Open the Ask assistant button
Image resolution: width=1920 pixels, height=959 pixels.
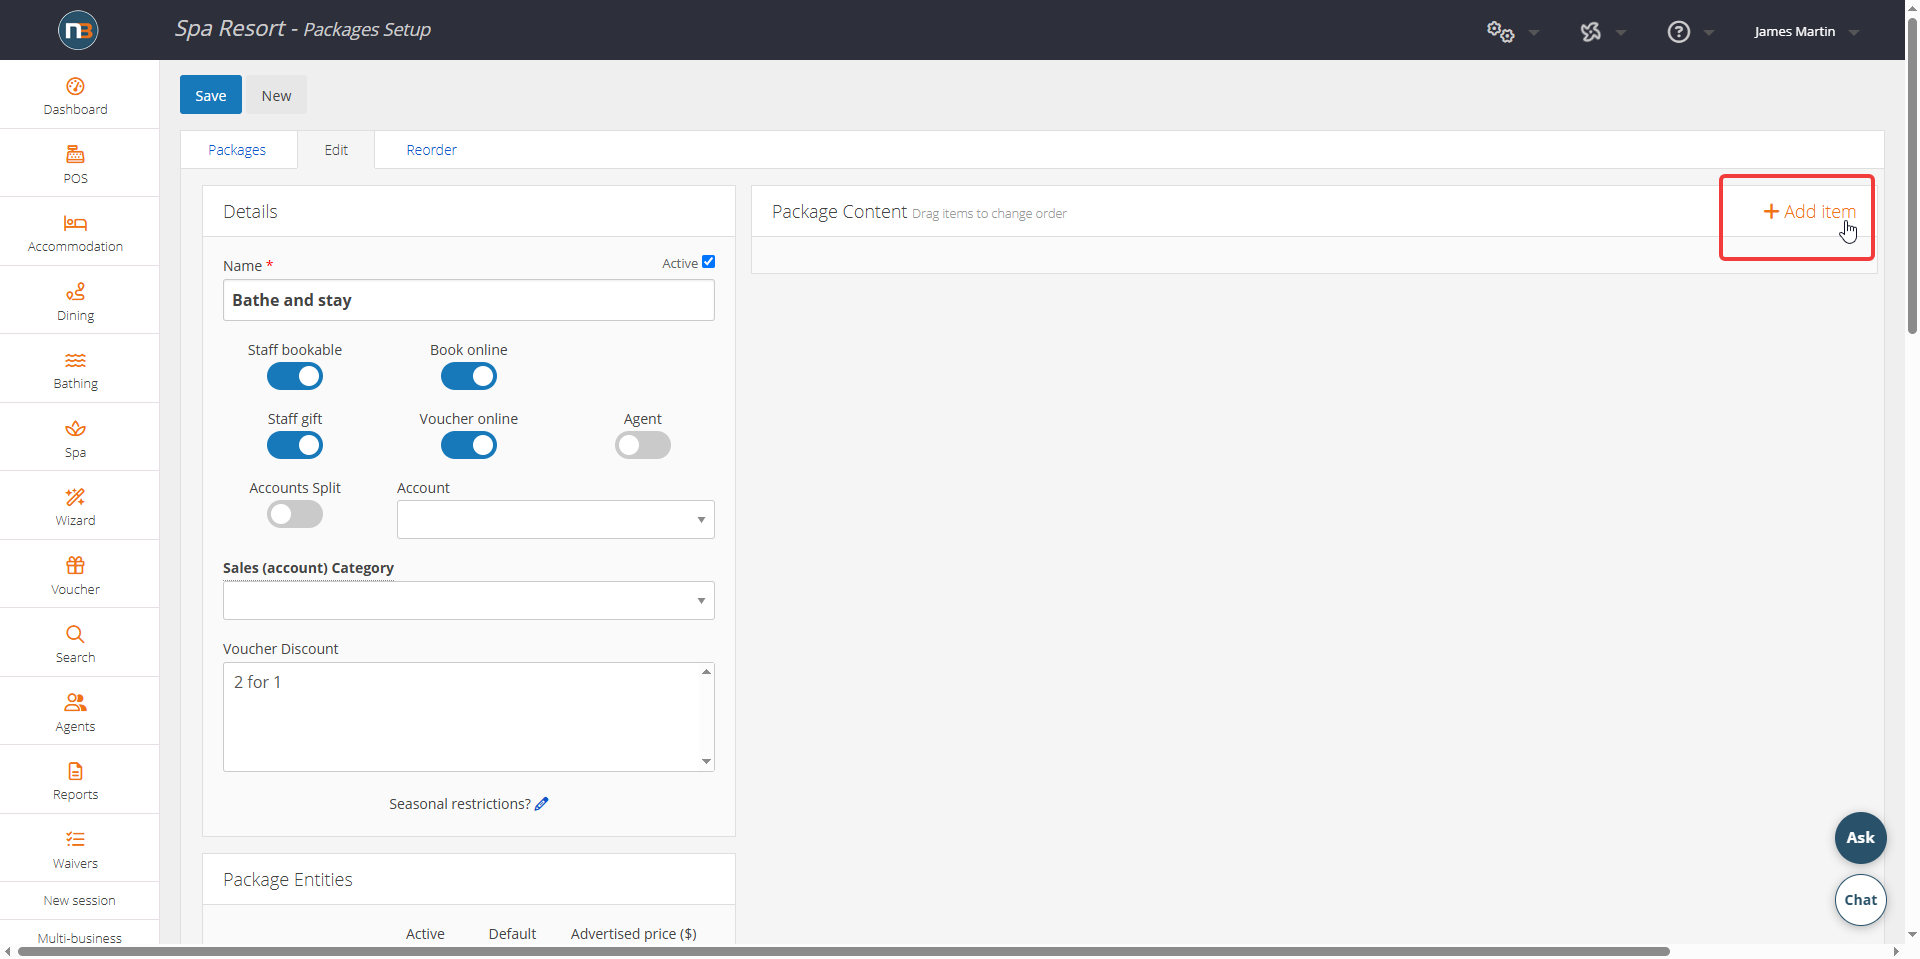click(x=1861, y=838)
